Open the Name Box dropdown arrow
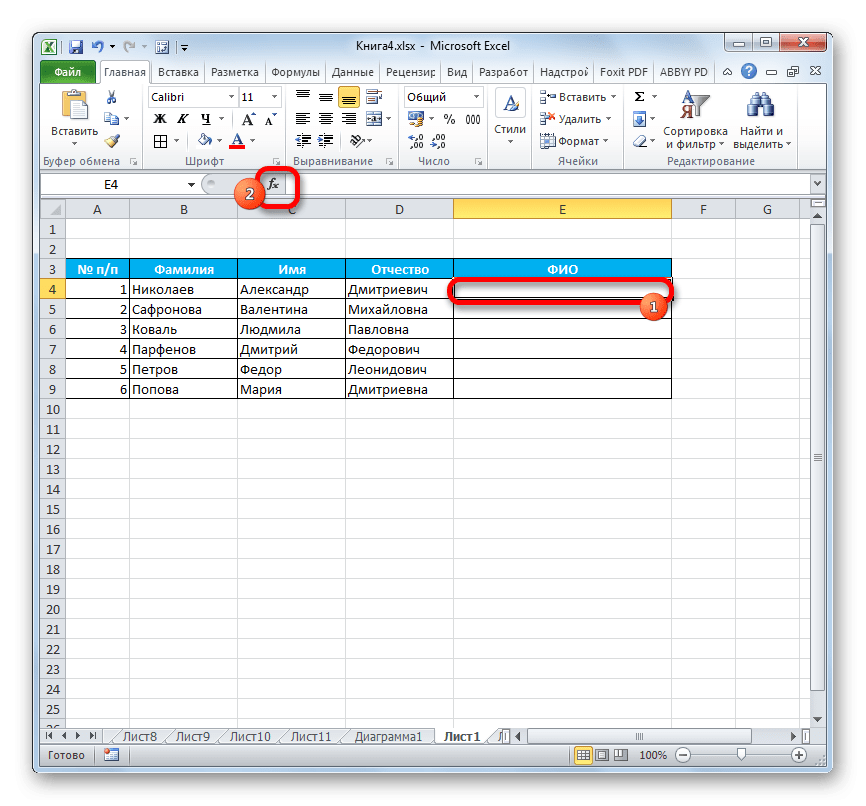 (x=191, y=185)
